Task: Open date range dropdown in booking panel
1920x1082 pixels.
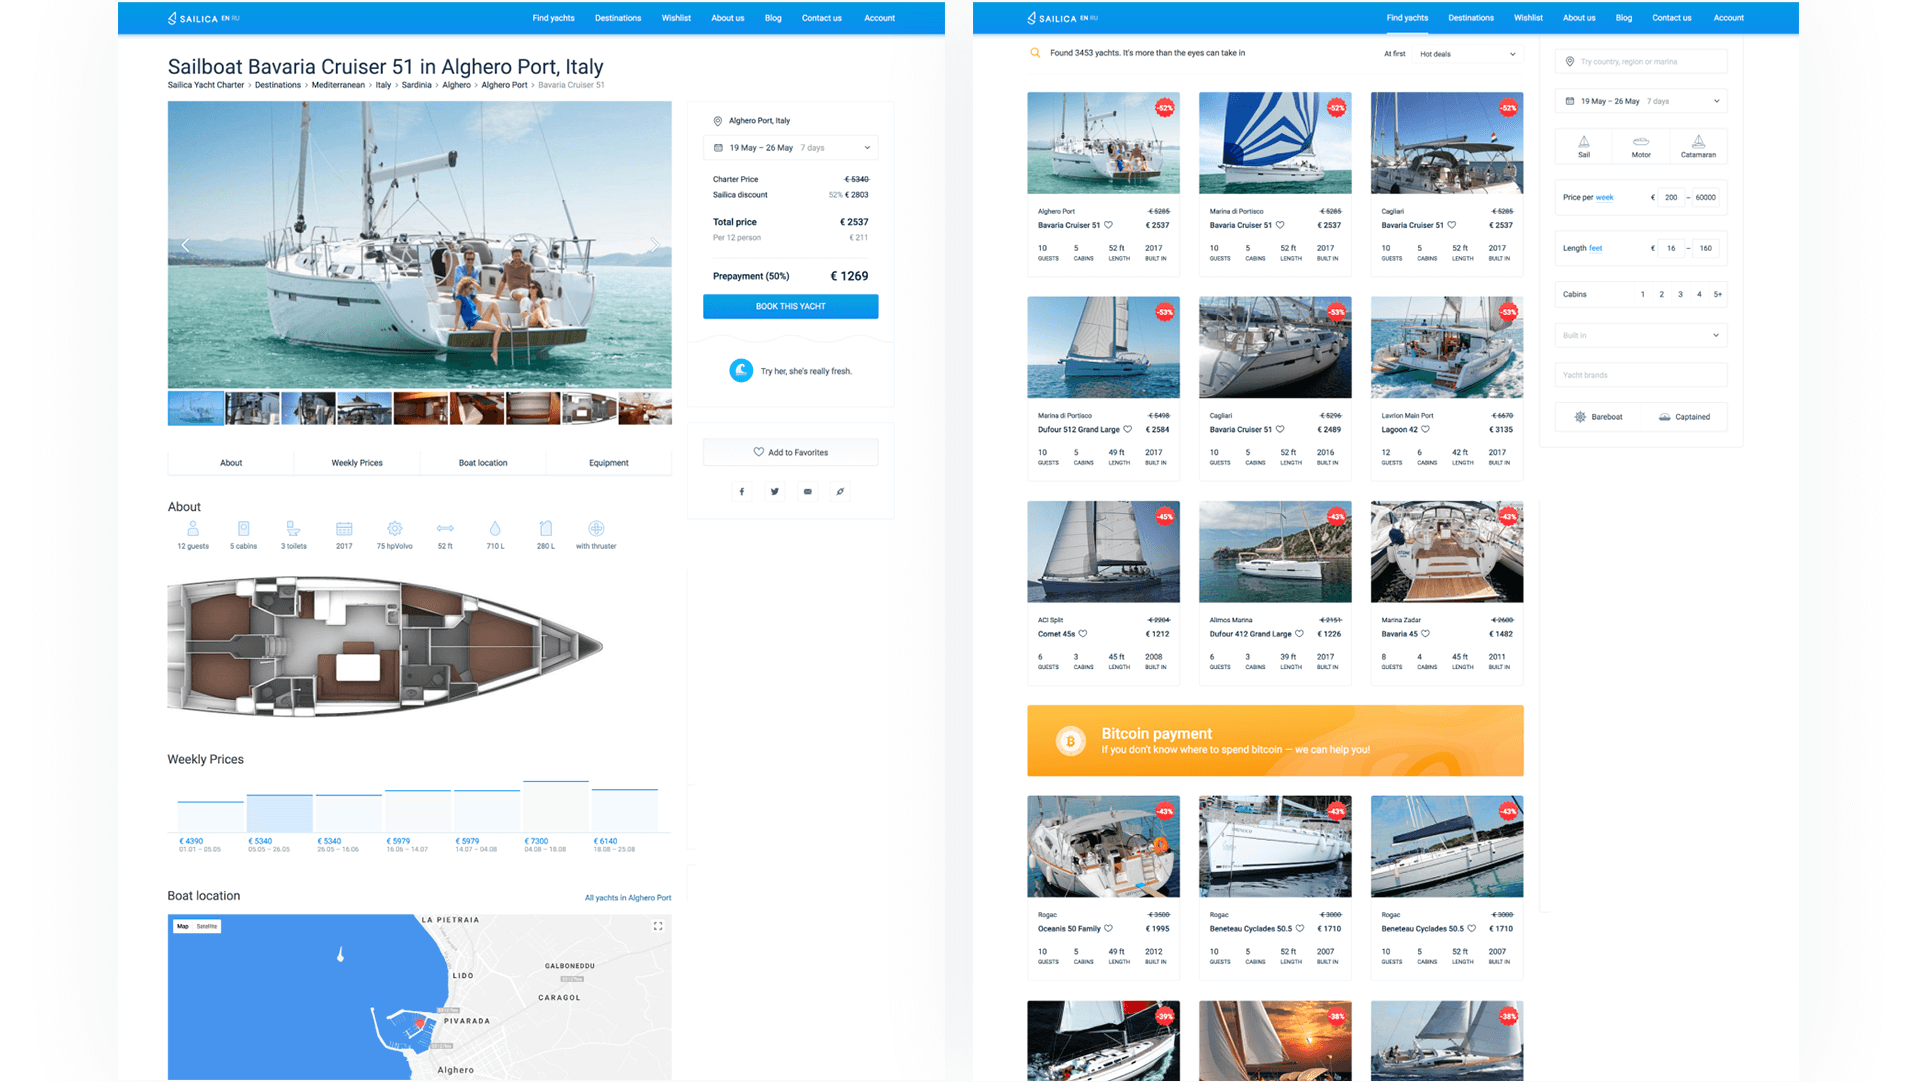Action: (x=790, y=148)
